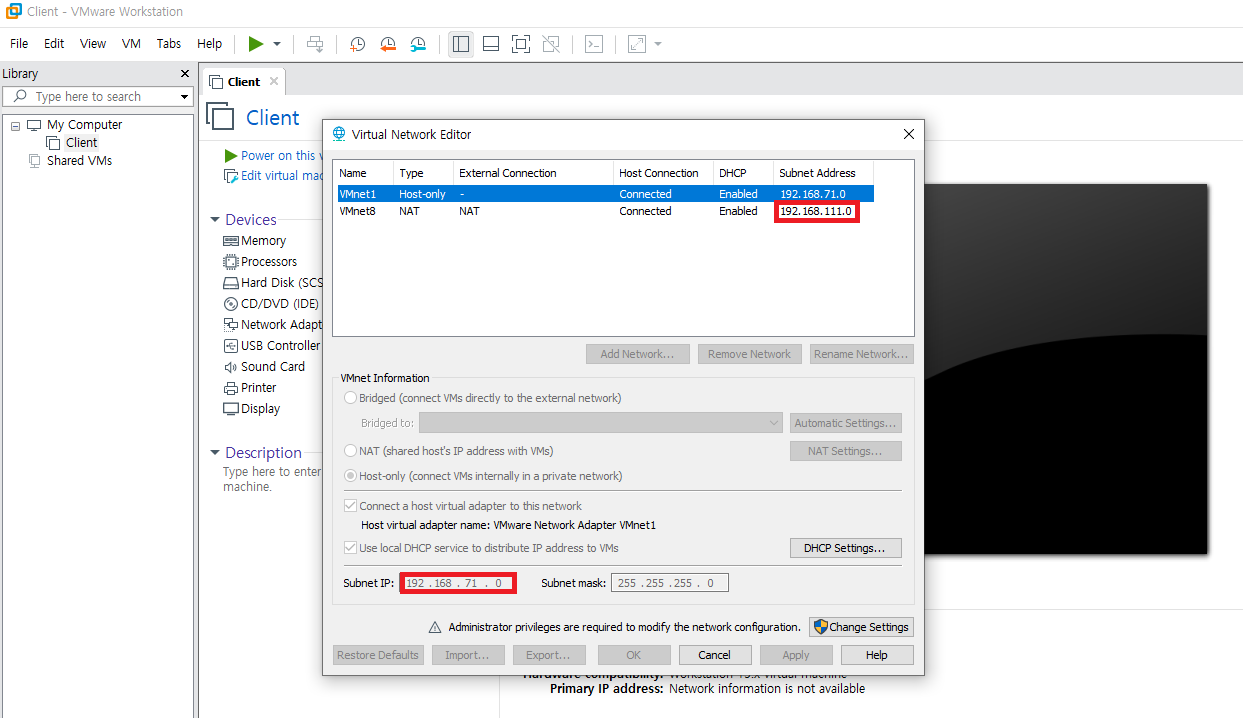Close the Library panel with its X
This screenshot has width=1243, height=718.
(184, 73)
